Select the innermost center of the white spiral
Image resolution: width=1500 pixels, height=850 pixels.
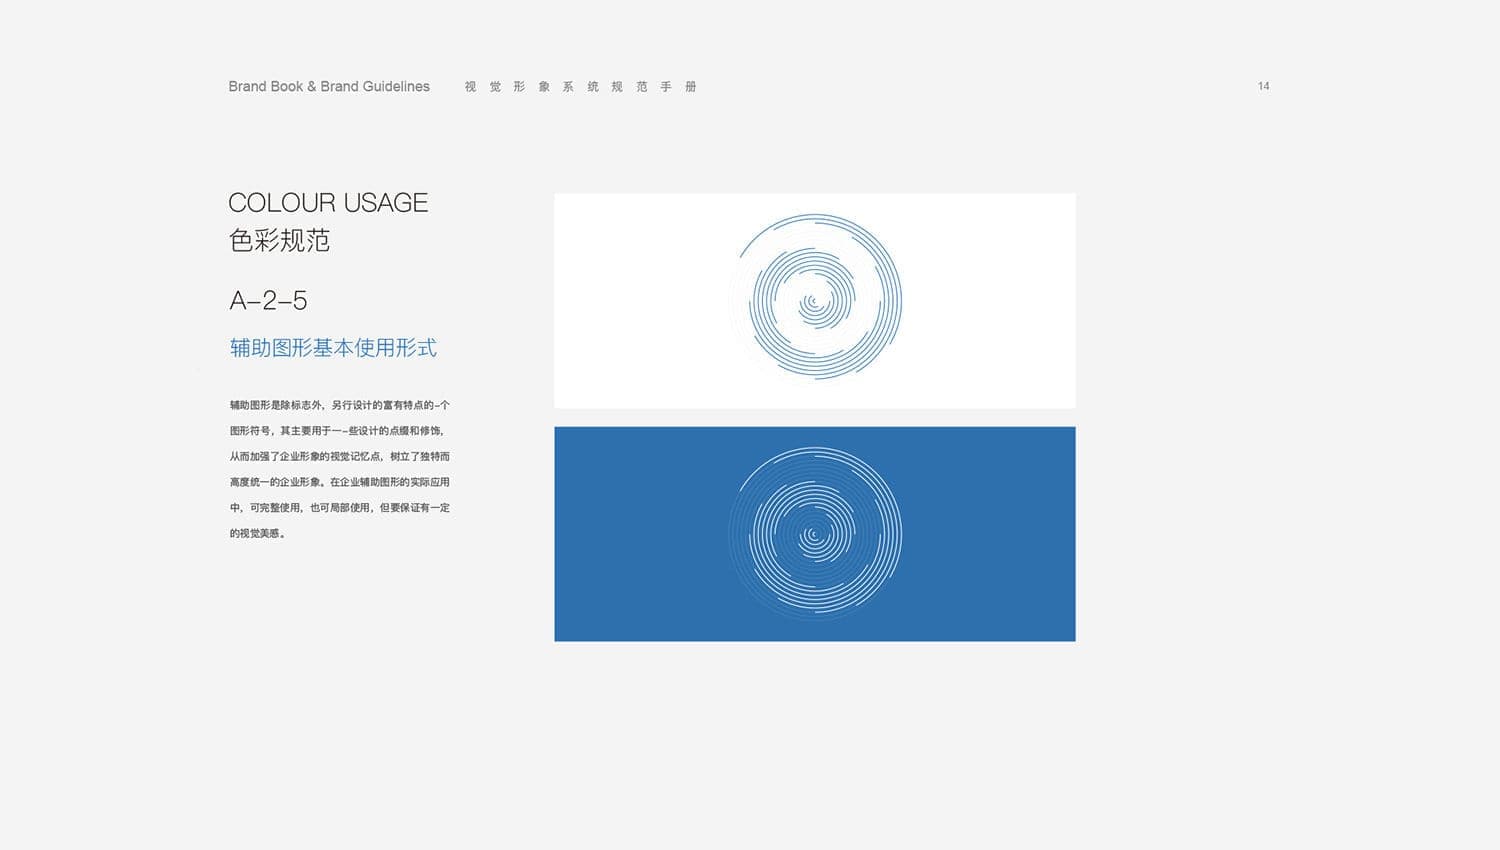click(x=815, y=535)
